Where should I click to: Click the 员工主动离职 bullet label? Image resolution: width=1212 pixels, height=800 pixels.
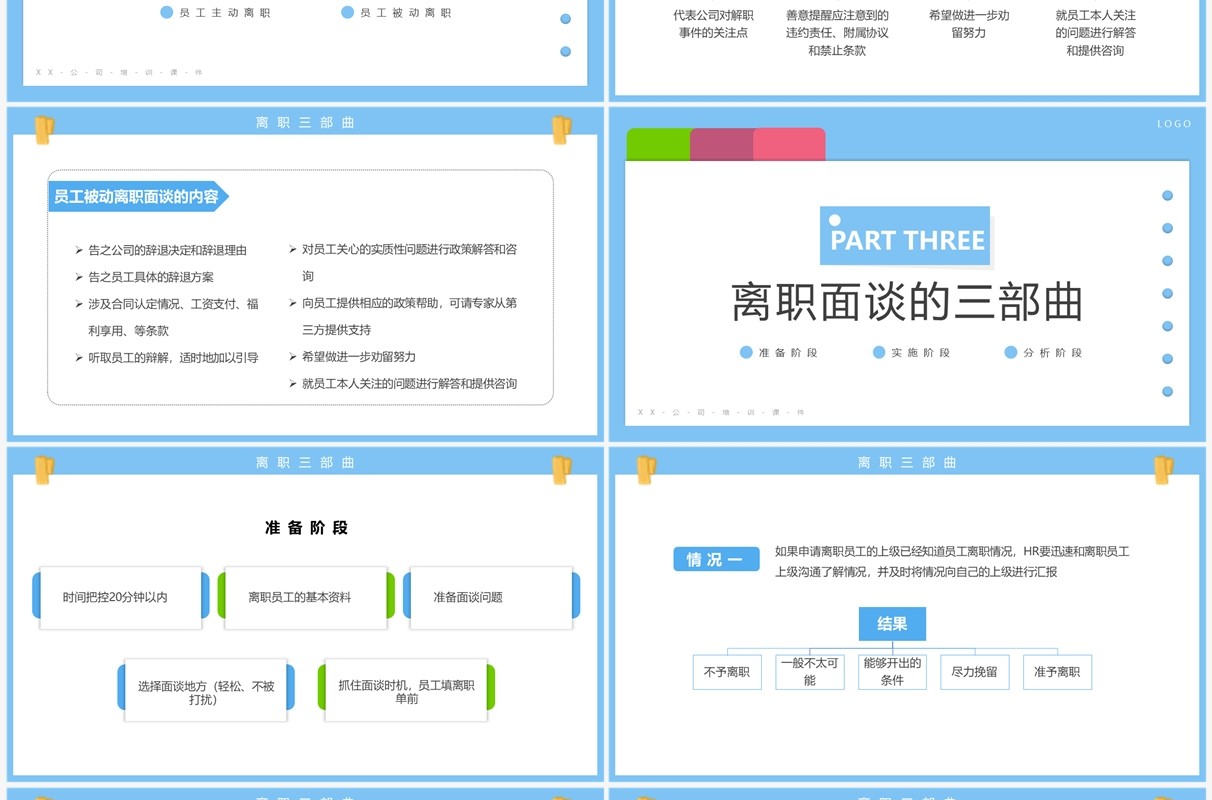point(225,13)
